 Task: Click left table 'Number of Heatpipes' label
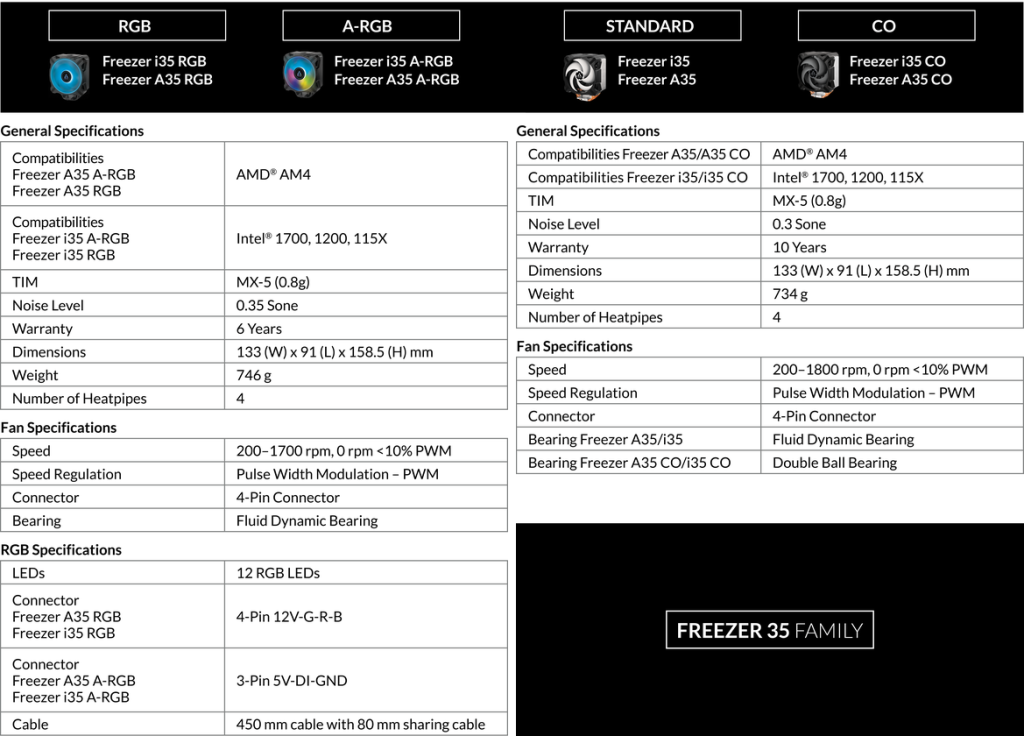(x=79, y=398)
